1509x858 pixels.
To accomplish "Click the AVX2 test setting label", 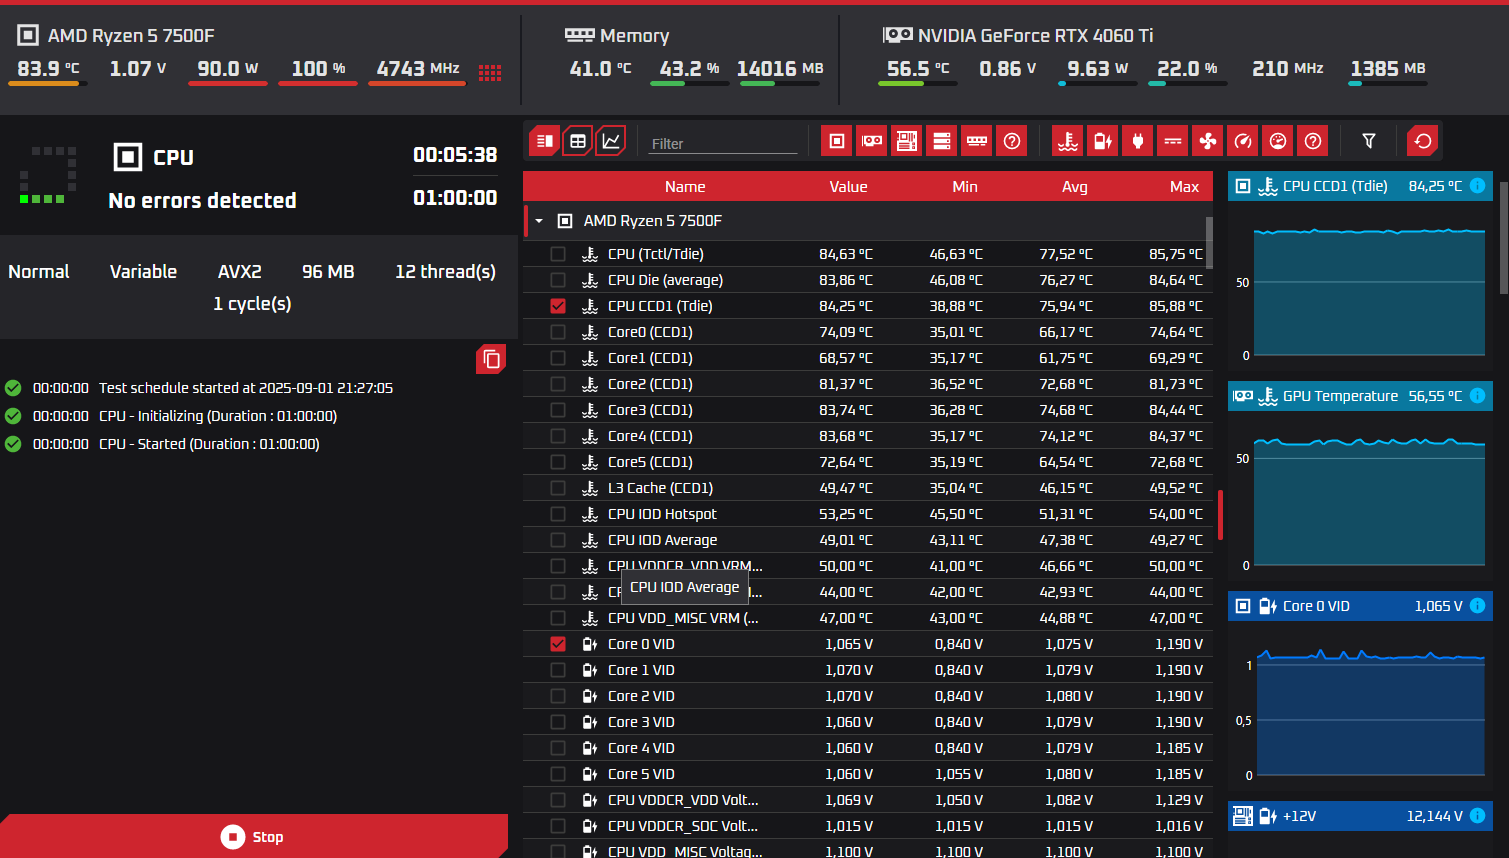I will [x=240, y=272].
